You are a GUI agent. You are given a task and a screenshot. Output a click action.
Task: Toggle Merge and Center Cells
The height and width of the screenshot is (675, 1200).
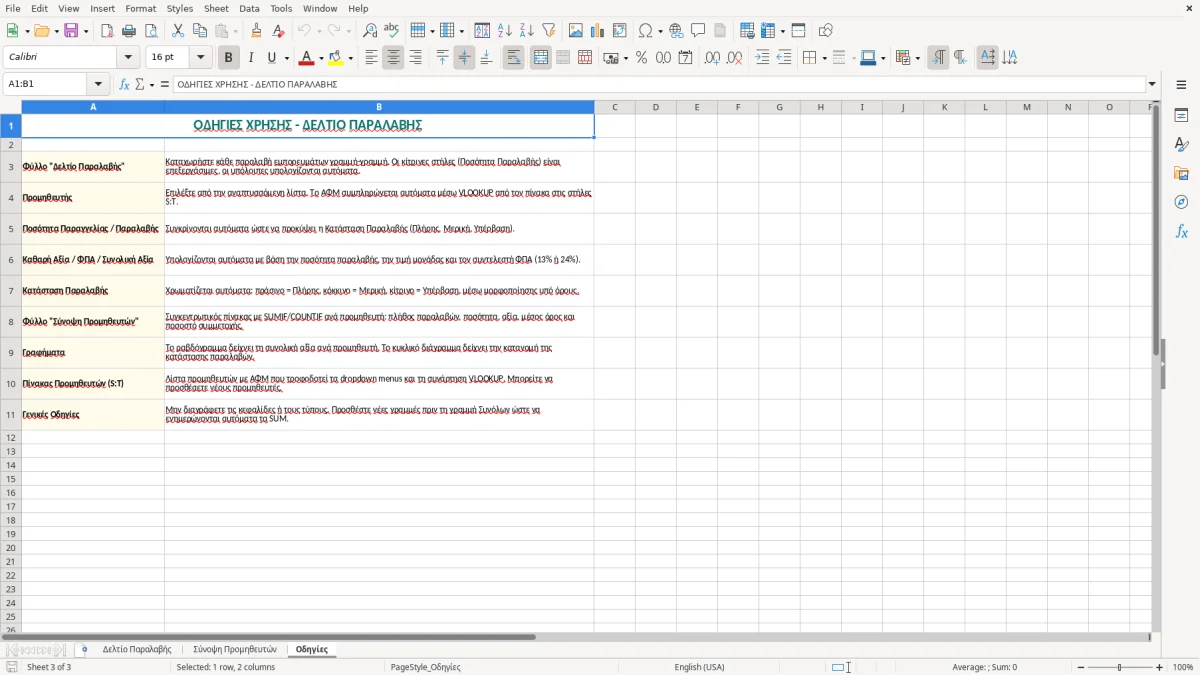[x=541, y=58]
